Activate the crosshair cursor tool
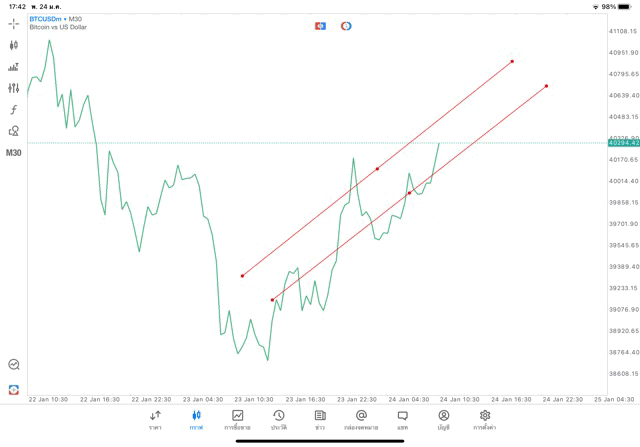Viewport: 640px width, 447px height. pyautogui.click(x=14, y=23)
